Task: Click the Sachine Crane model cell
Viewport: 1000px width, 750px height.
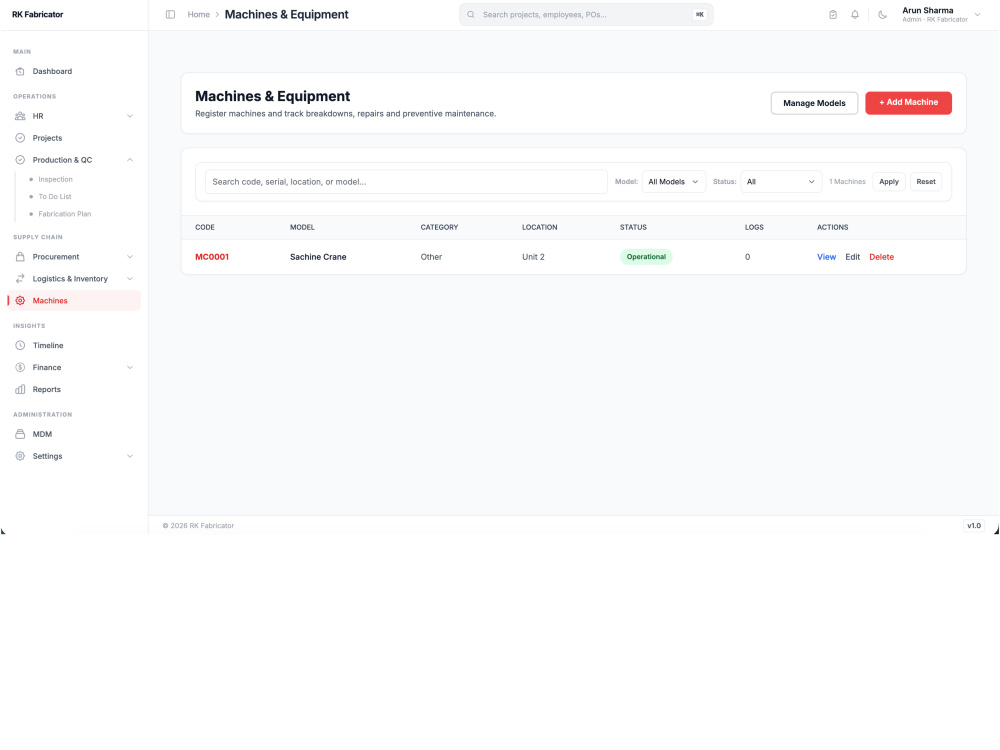Action: coord(318,257)
